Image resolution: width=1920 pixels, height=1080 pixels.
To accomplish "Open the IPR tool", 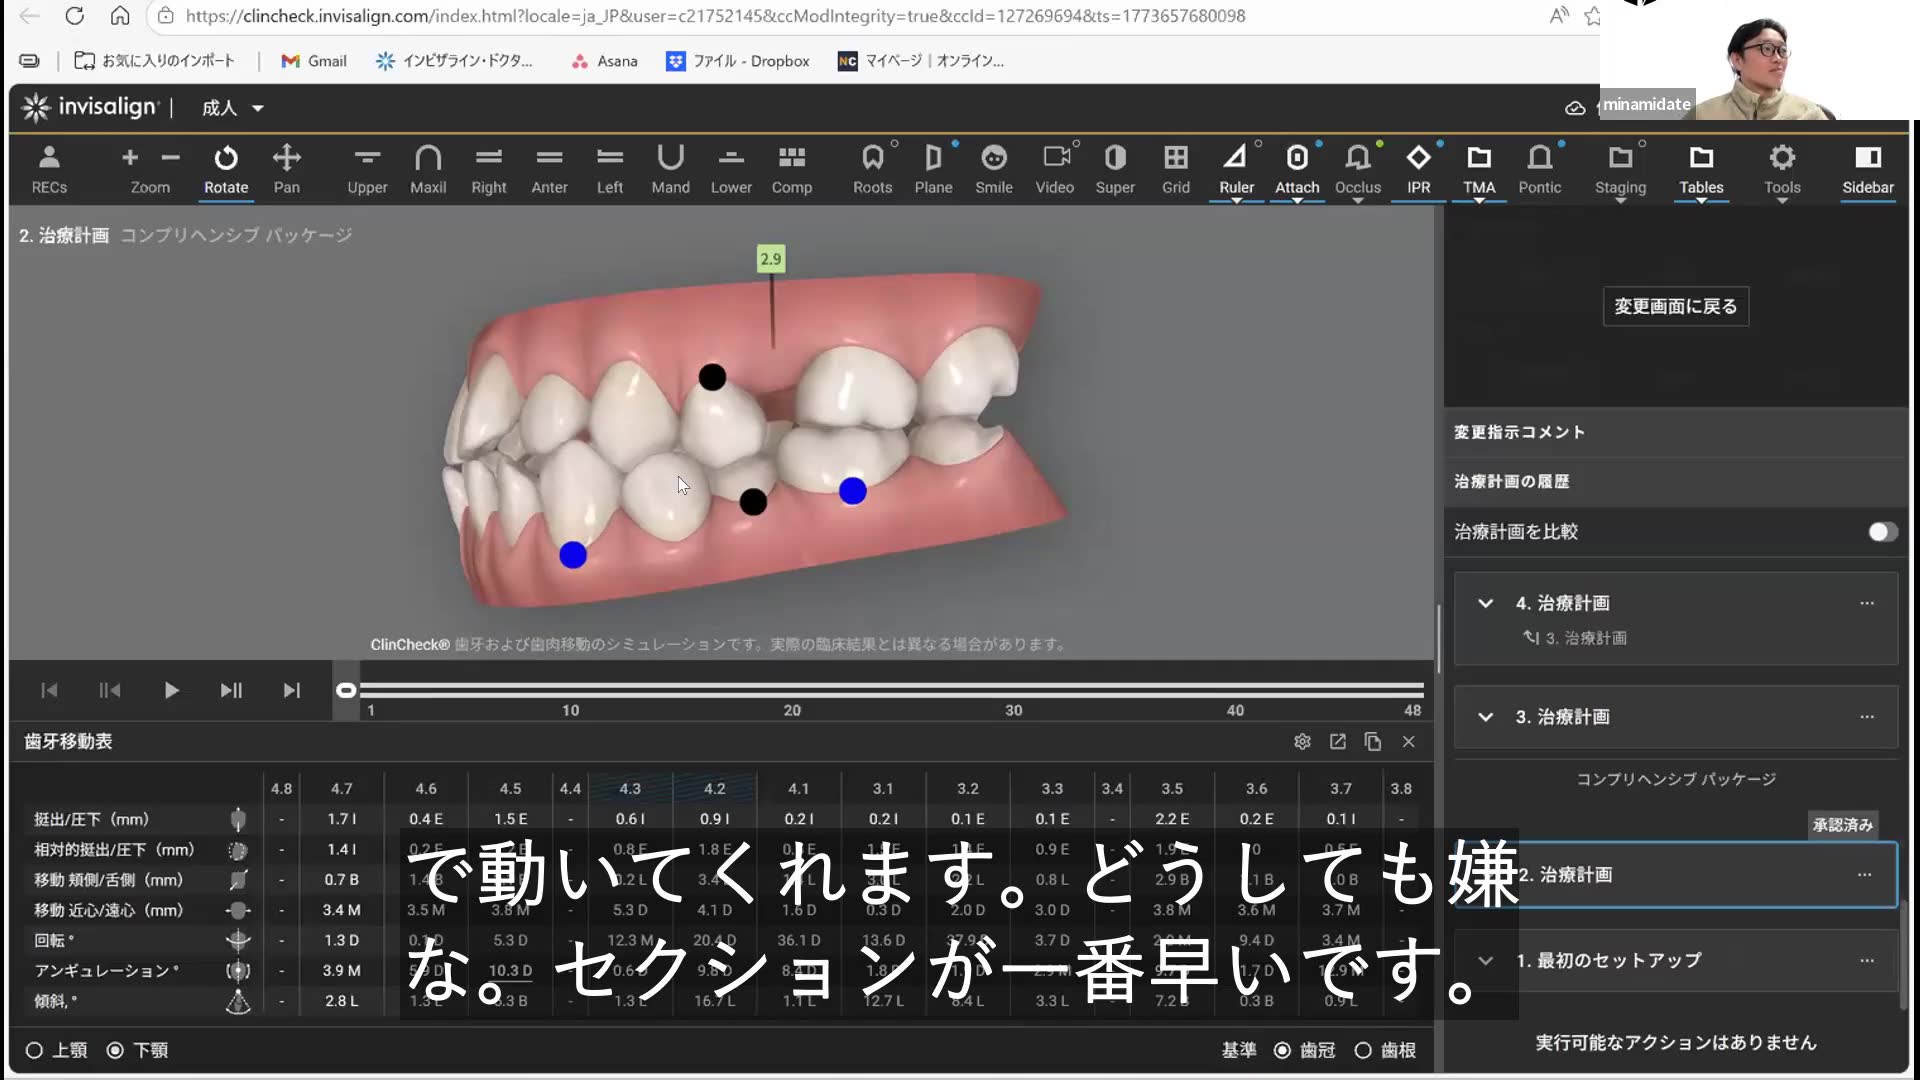I will pyautogui.click(x=1418, y=168).
